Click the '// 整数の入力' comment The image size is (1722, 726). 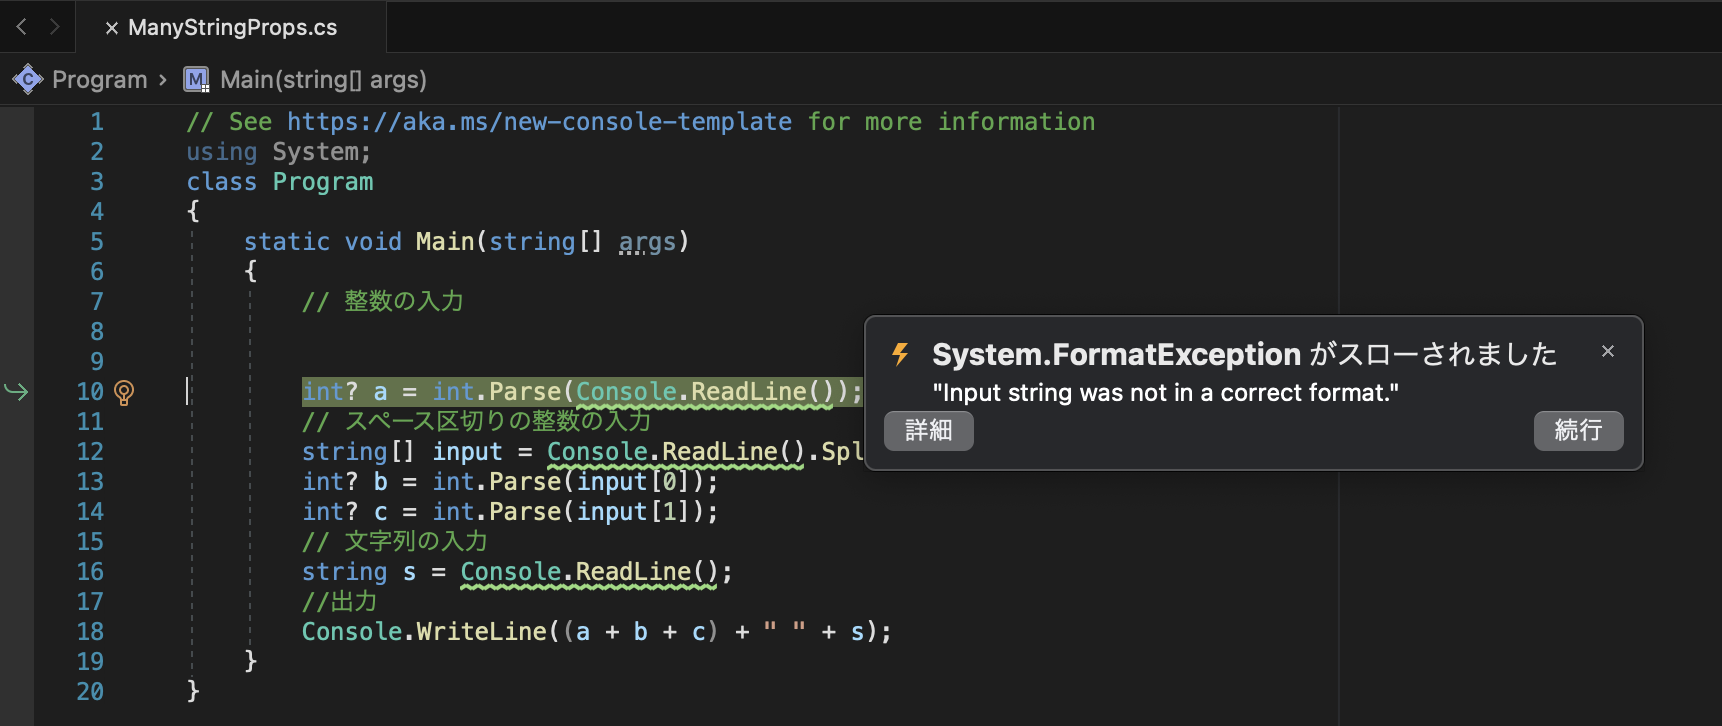383,302
